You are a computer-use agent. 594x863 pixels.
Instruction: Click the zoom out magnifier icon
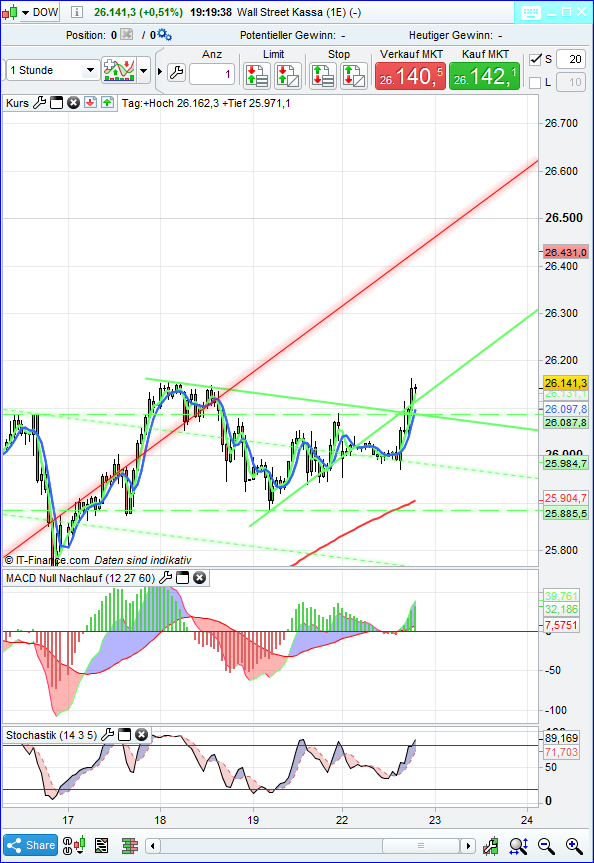point(546,845)
